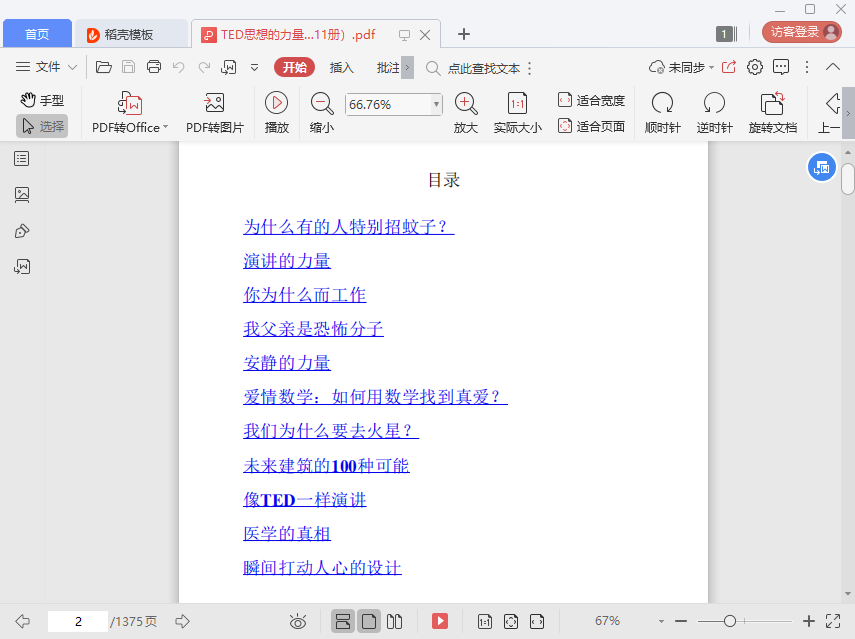
Task: Switch to the 稻壳模板 tab
Action: pos(131,34)
